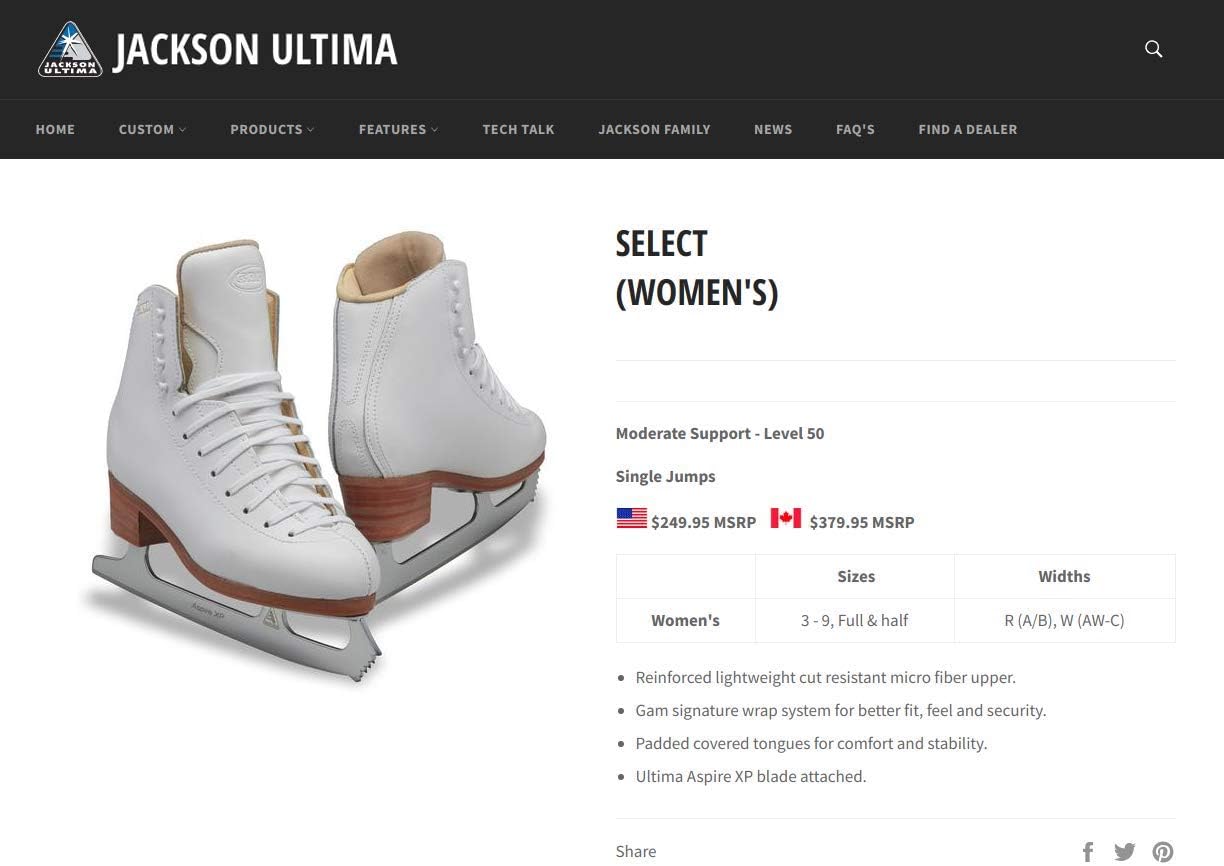Navigate to the News page
The image size is (1224, 866).
coord(773,129)
